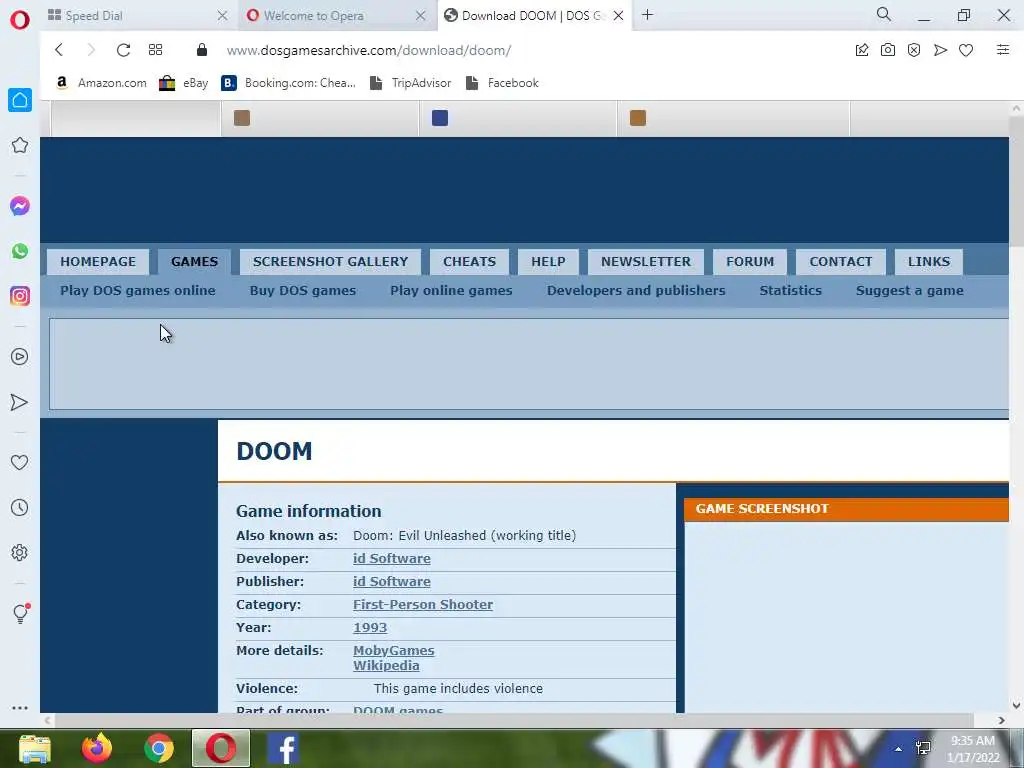The image size is (1024, 768).
Task: Close the Welcome to Opera tab
Action: point(421,16)
